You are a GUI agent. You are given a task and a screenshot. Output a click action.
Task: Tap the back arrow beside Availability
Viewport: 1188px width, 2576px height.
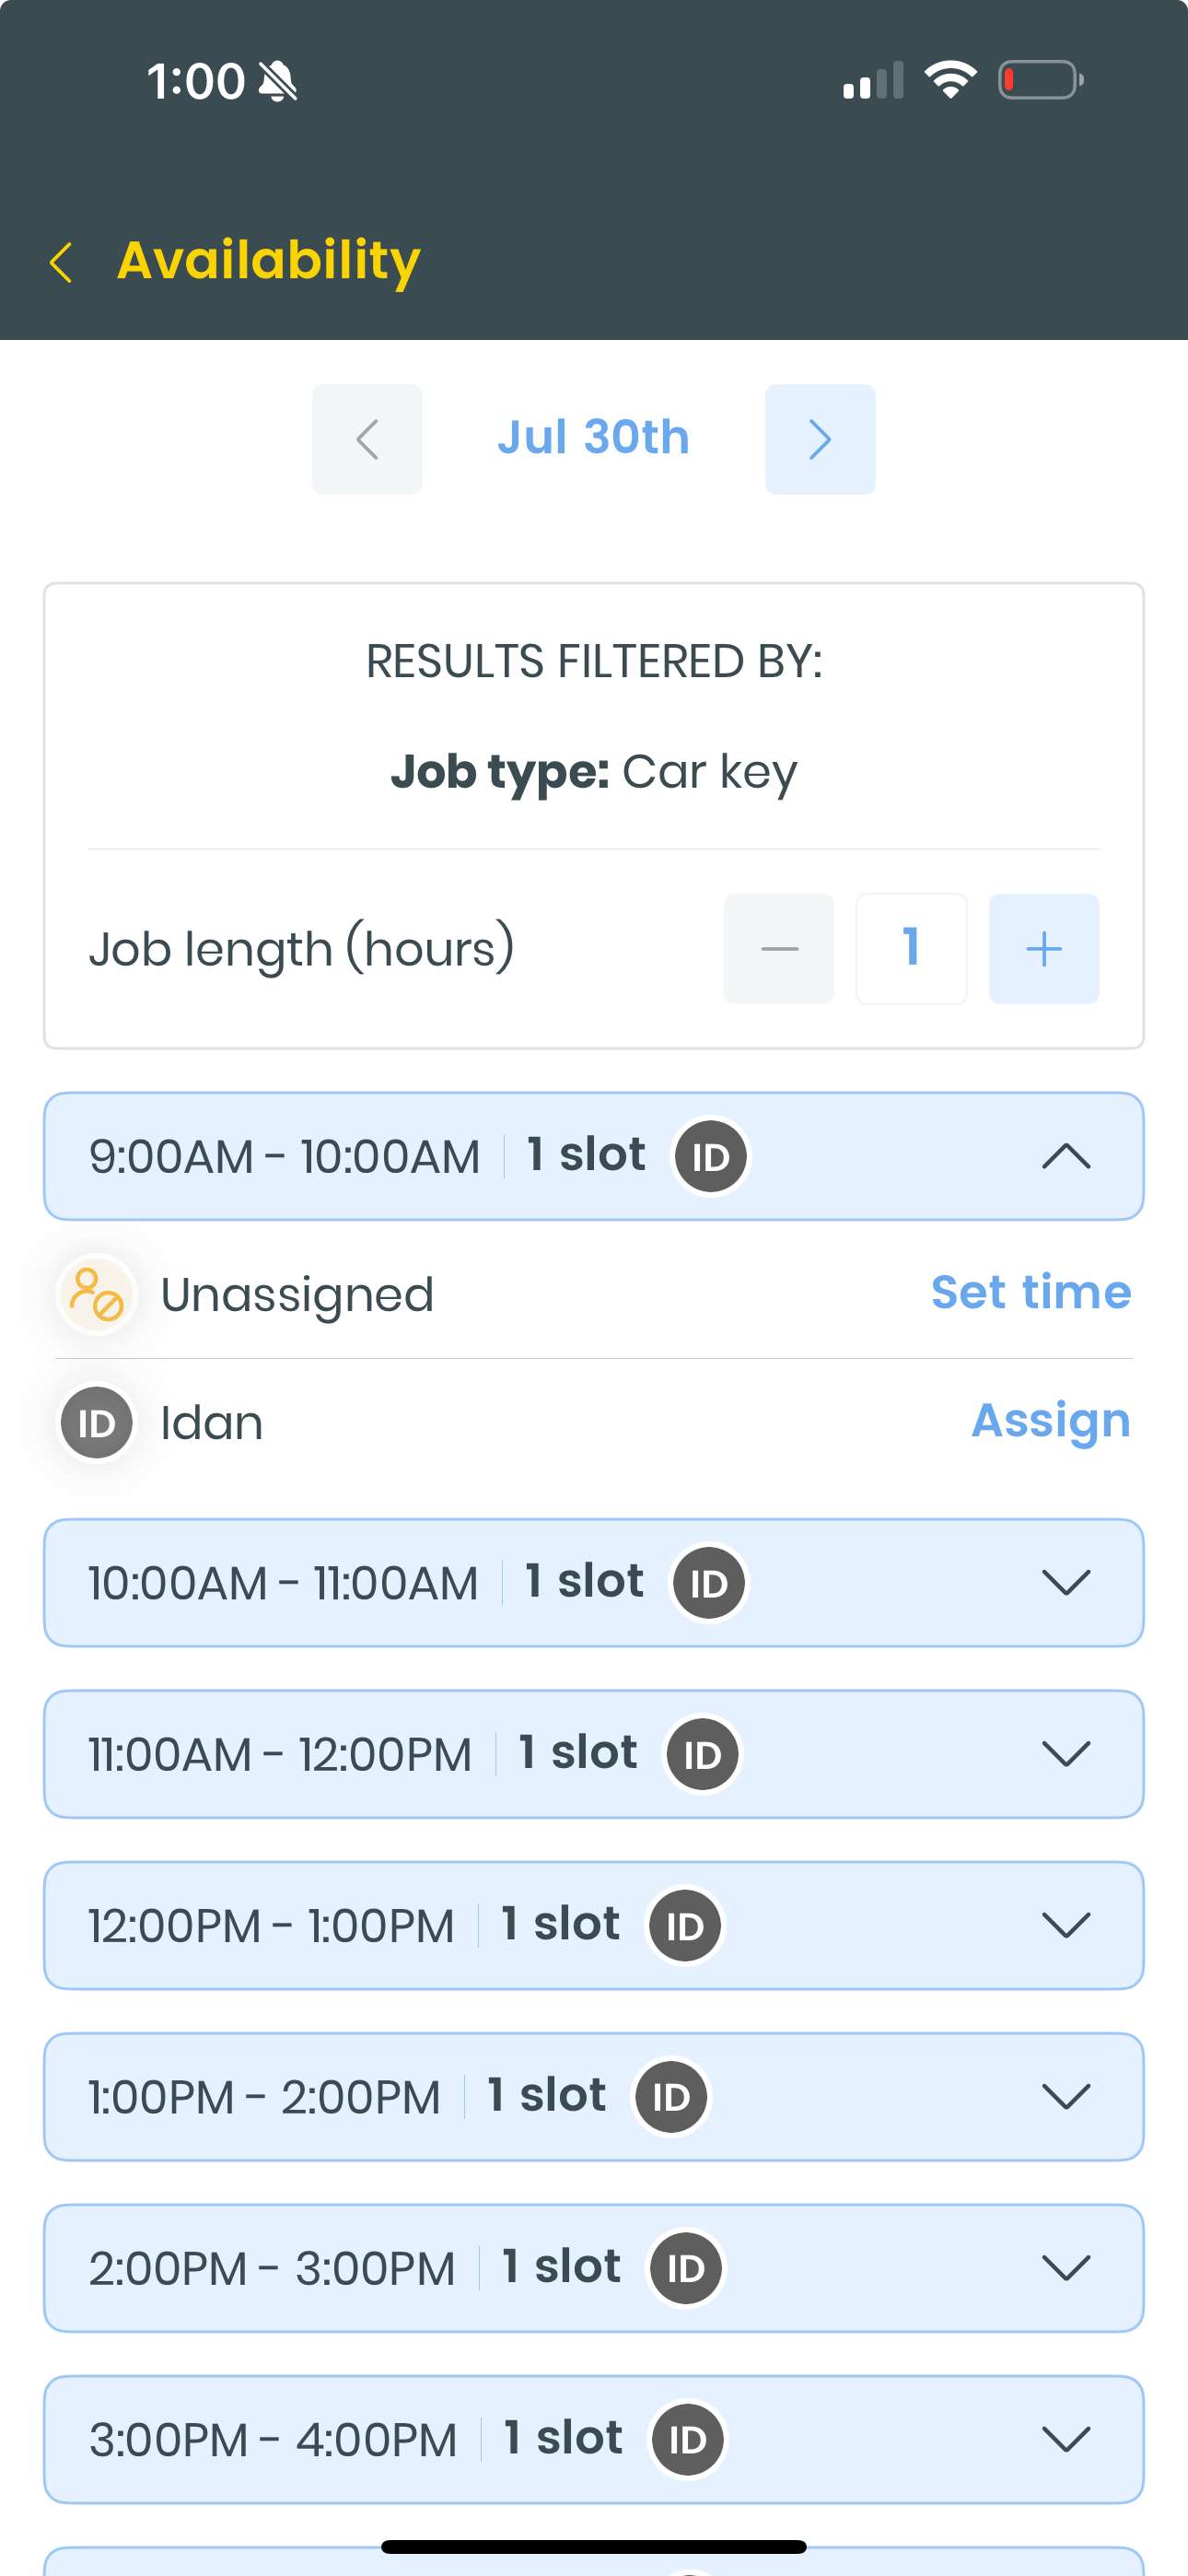pyautogui.click(x=61, y=262)
